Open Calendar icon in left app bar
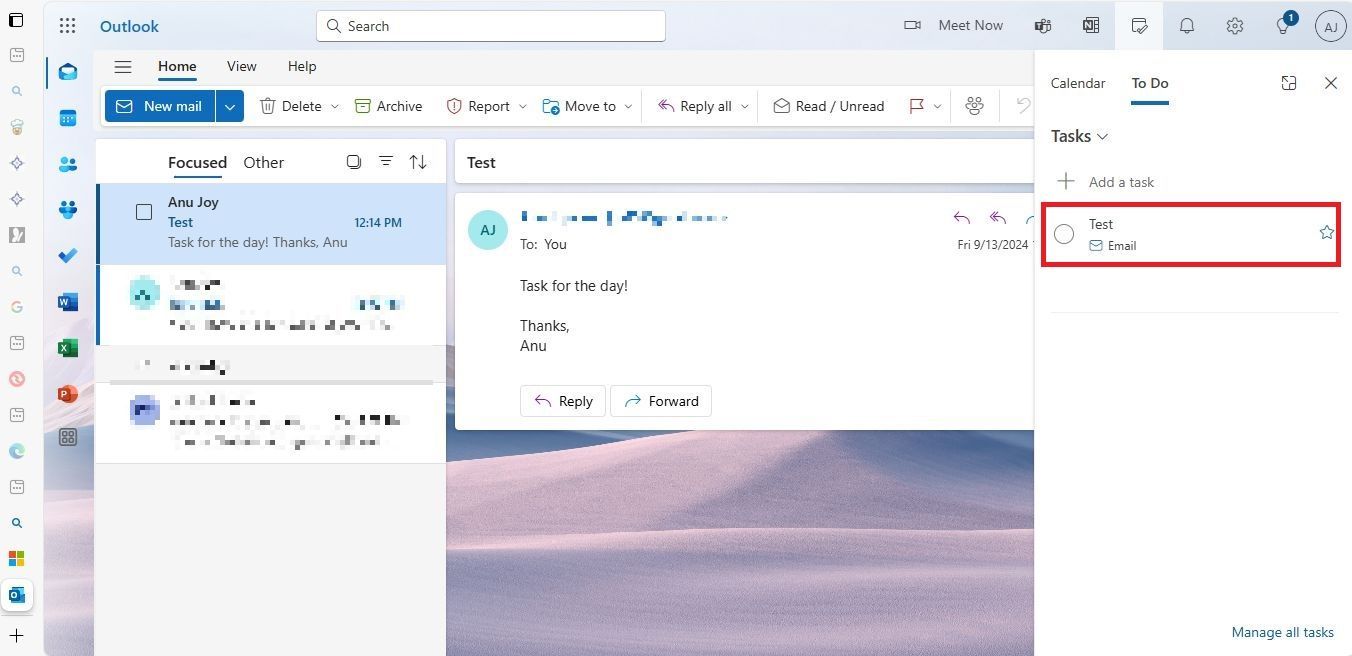This screenshot has width=1352, height=656. tap(68, 118)
